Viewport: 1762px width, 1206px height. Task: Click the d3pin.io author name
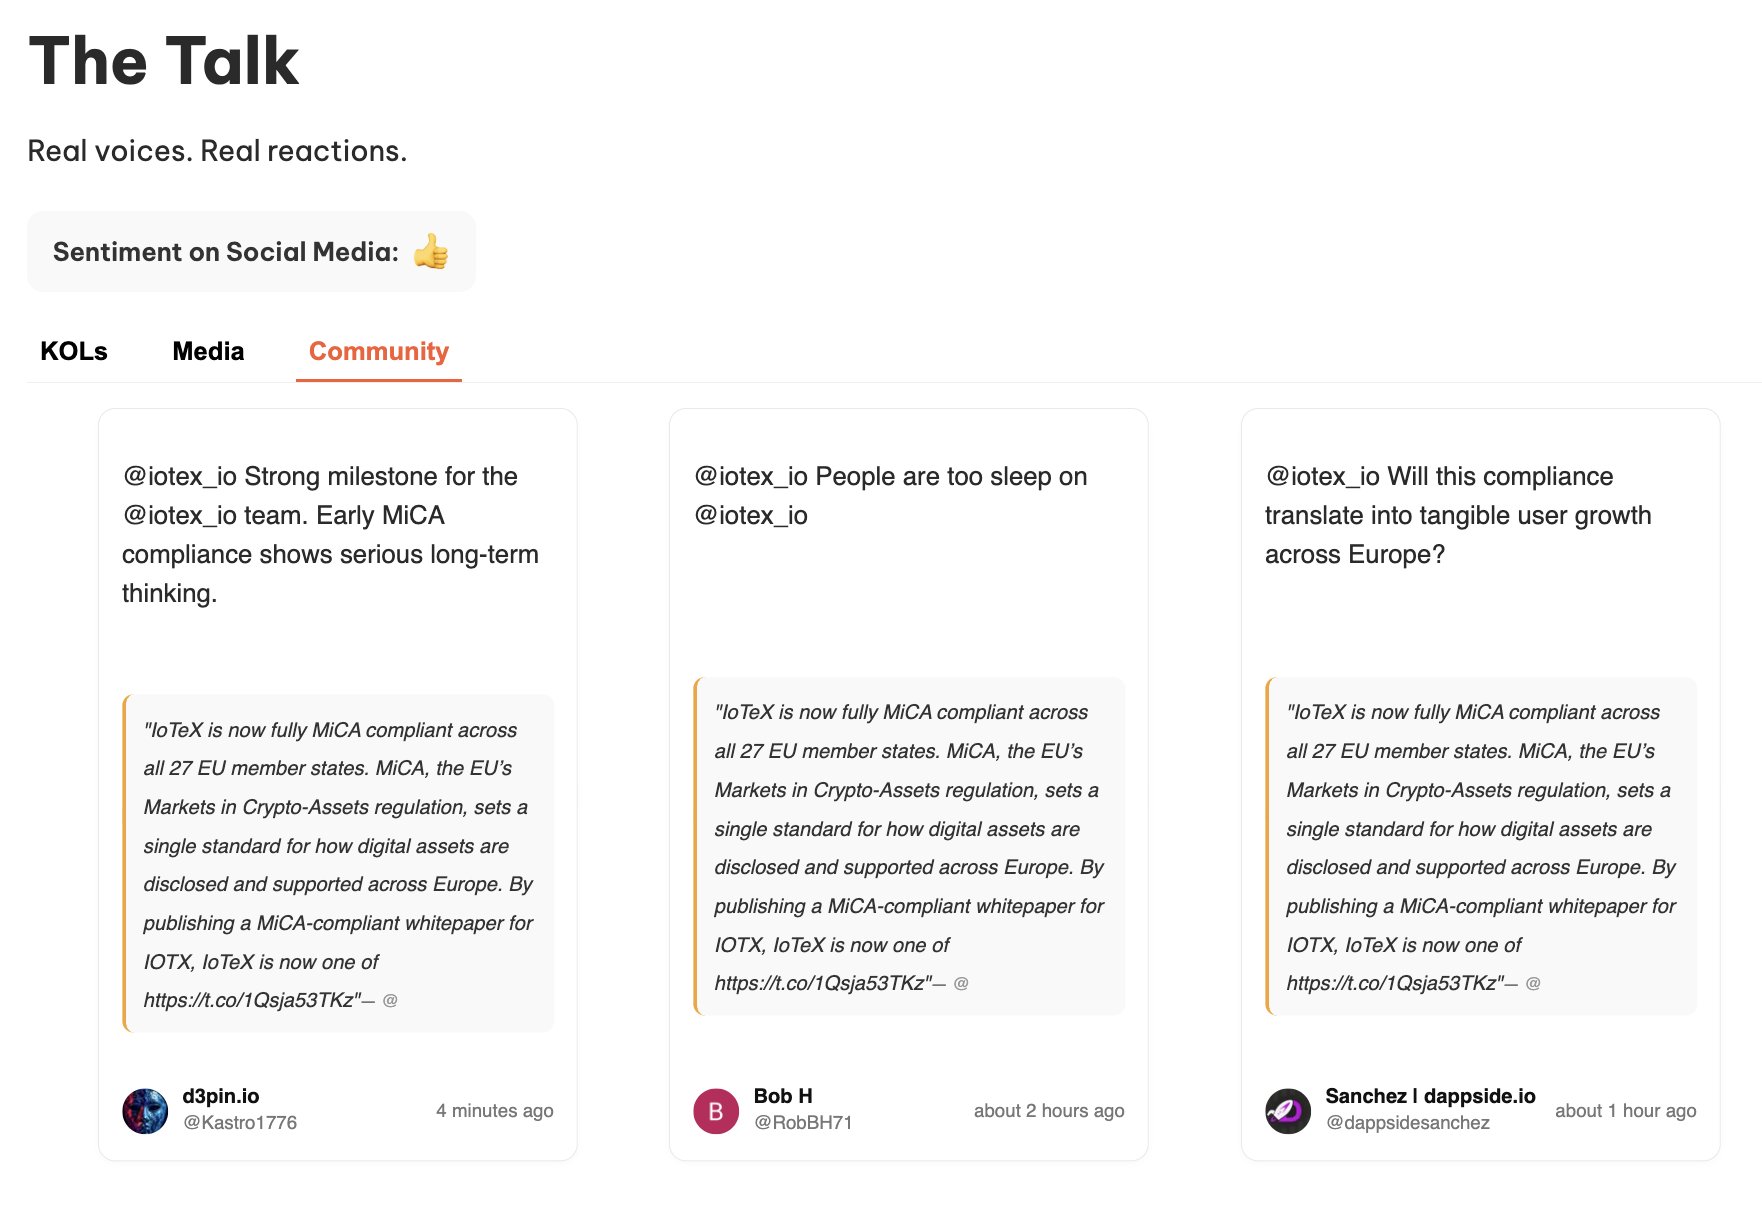coord(220,1096)
